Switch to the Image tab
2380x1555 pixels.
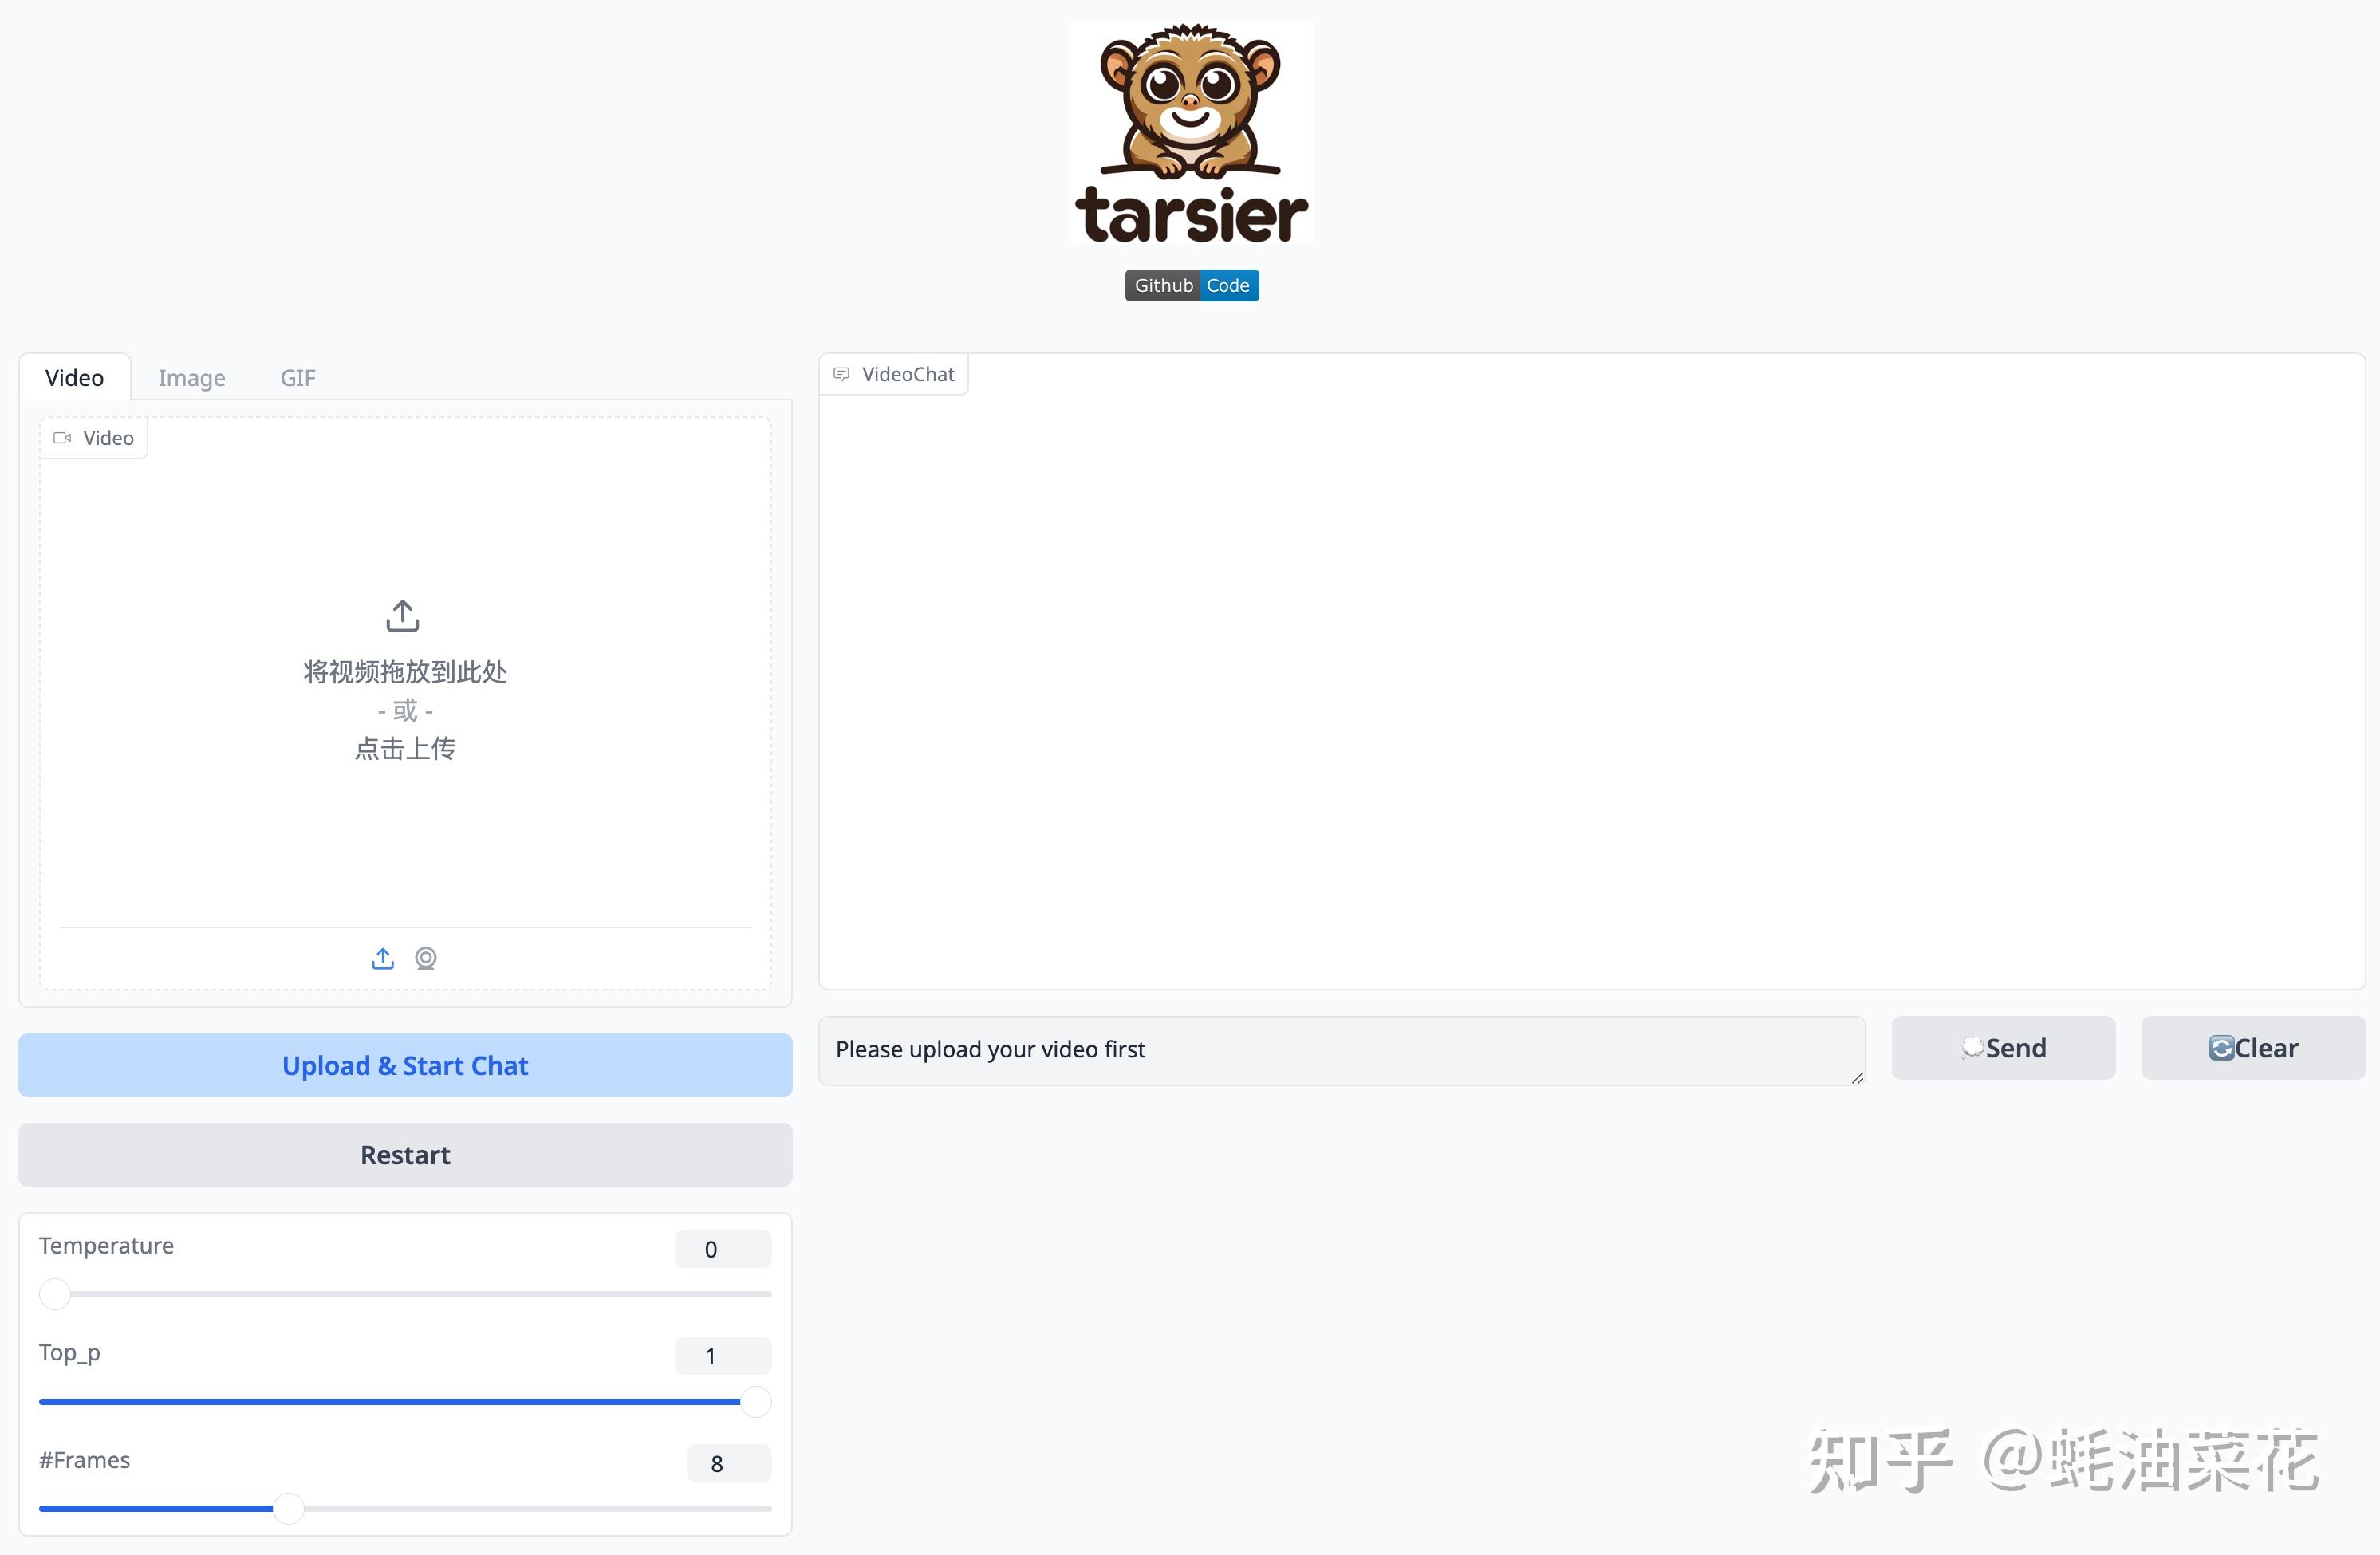click(191, 377)
